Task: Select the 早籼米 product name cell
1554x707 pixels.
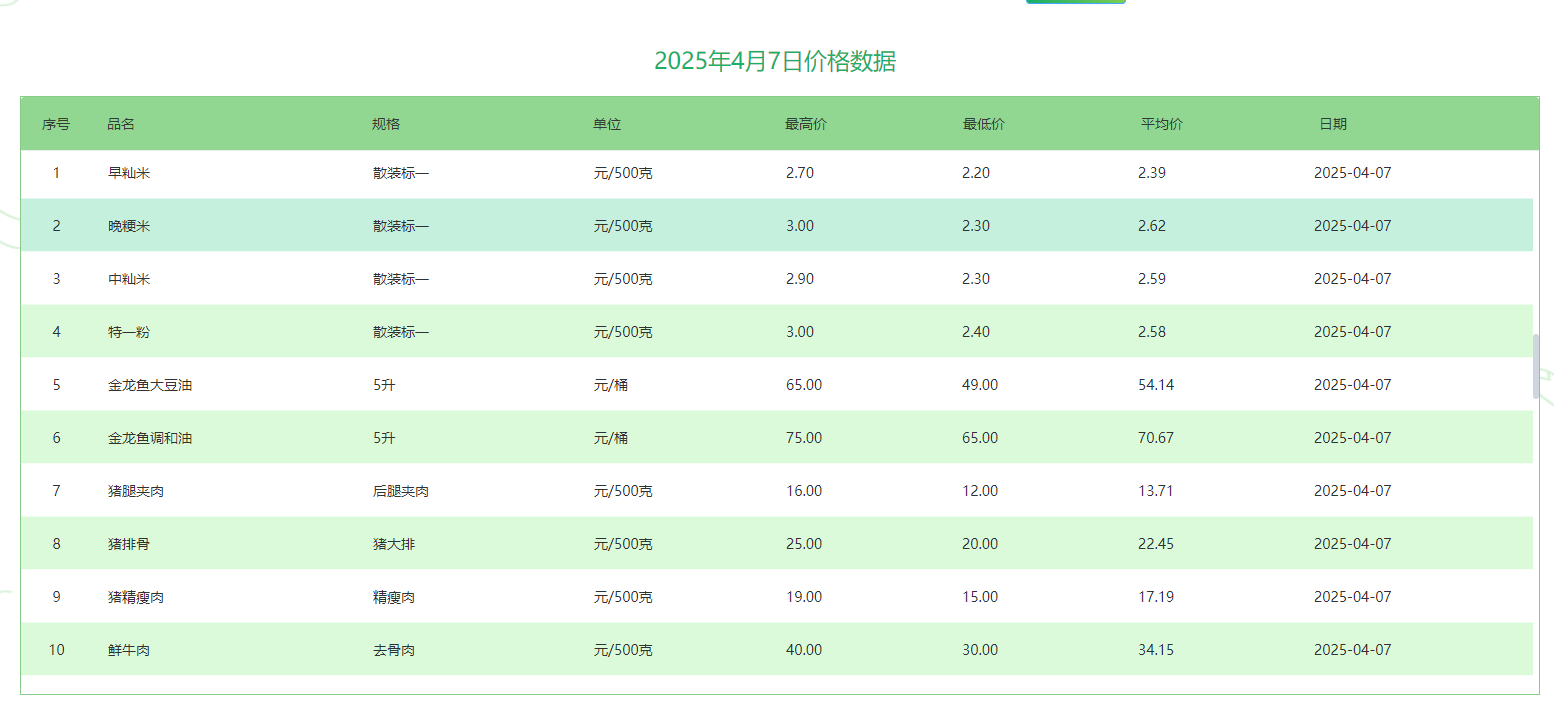Action: (129, 173)
